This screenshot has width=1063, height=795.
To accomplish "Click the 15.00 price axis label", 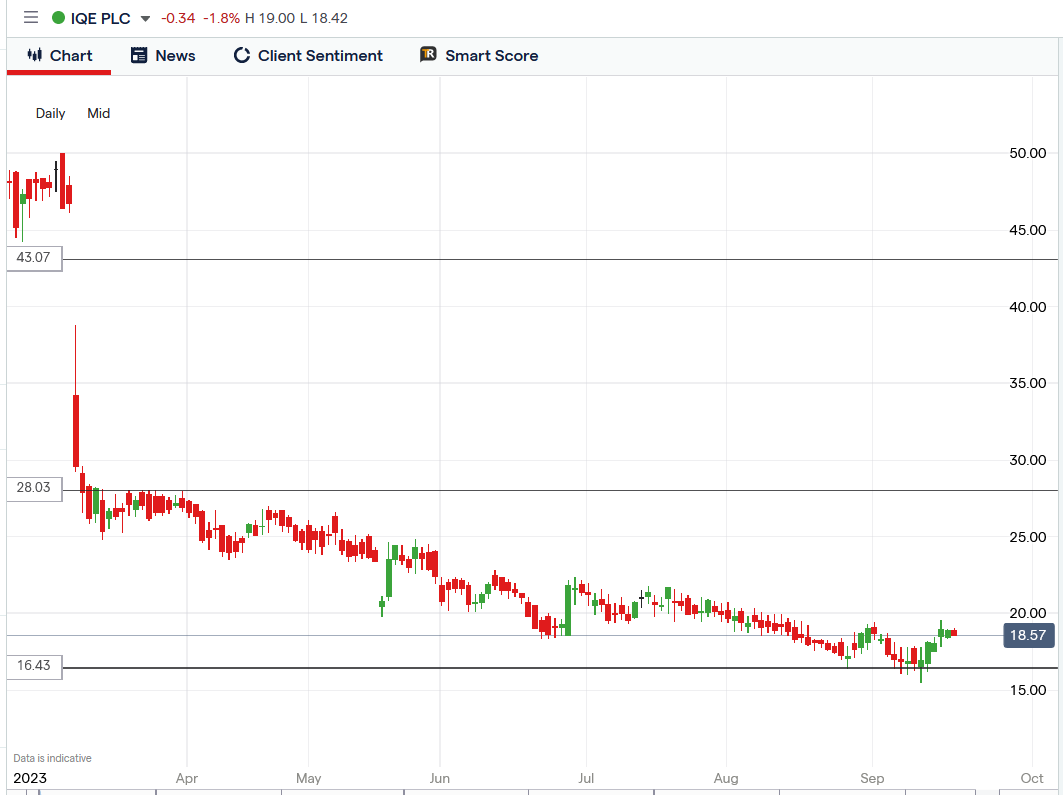I will (x=1028, y=691).
